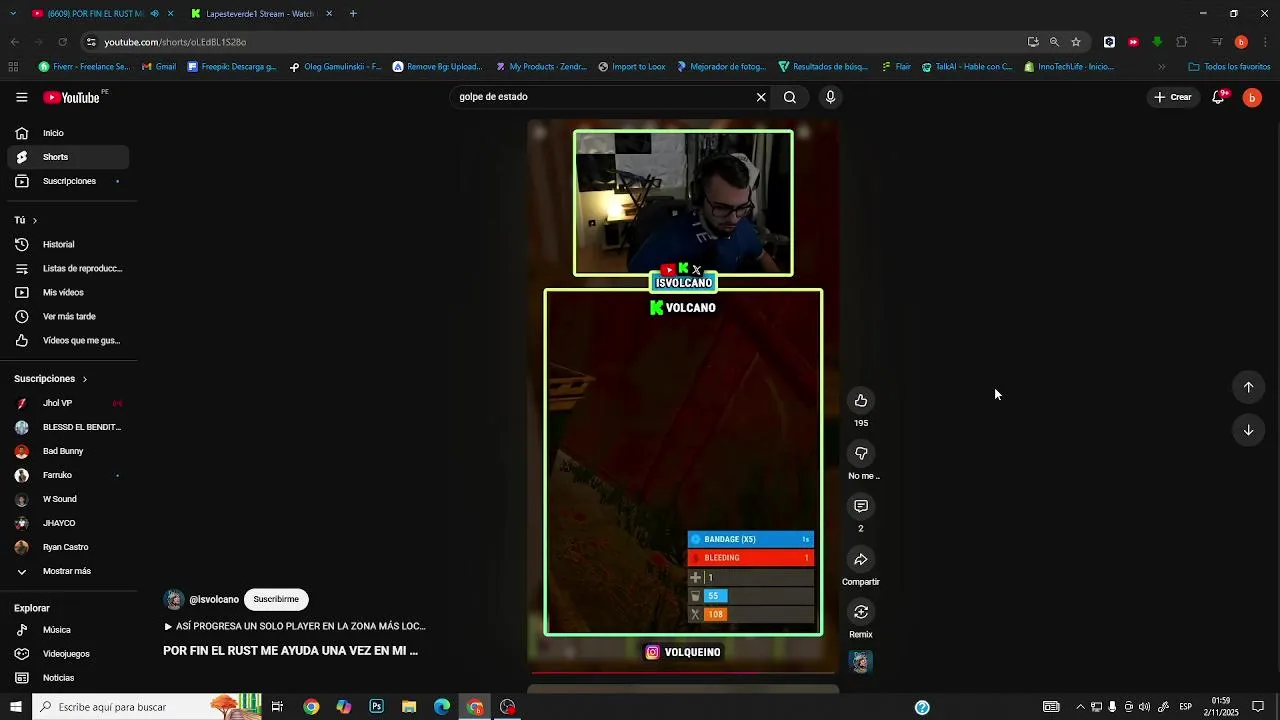Go to the YouTube logo home link
The image size is (1280, 720).
click(72, 97)
